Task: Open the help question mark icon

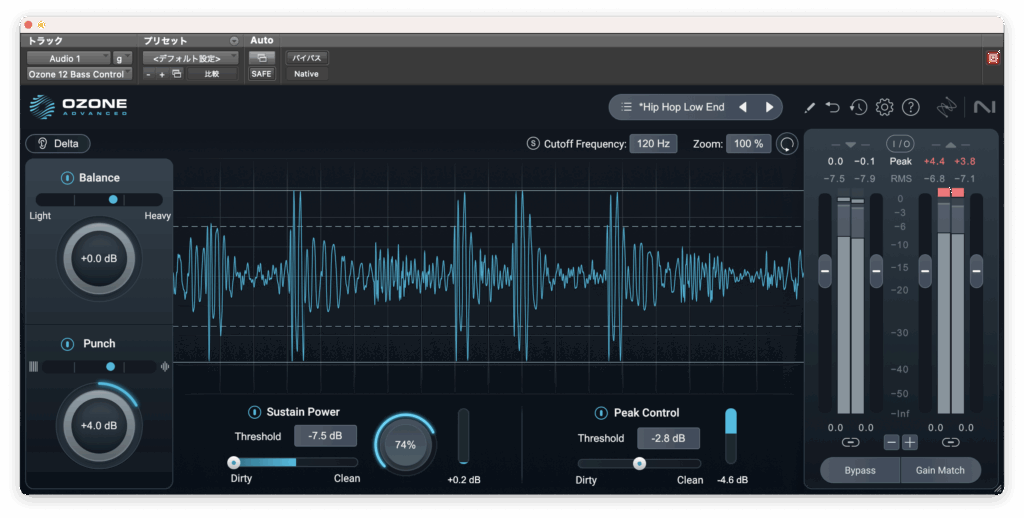Action: pyautogui.click(x=910, y=107)
